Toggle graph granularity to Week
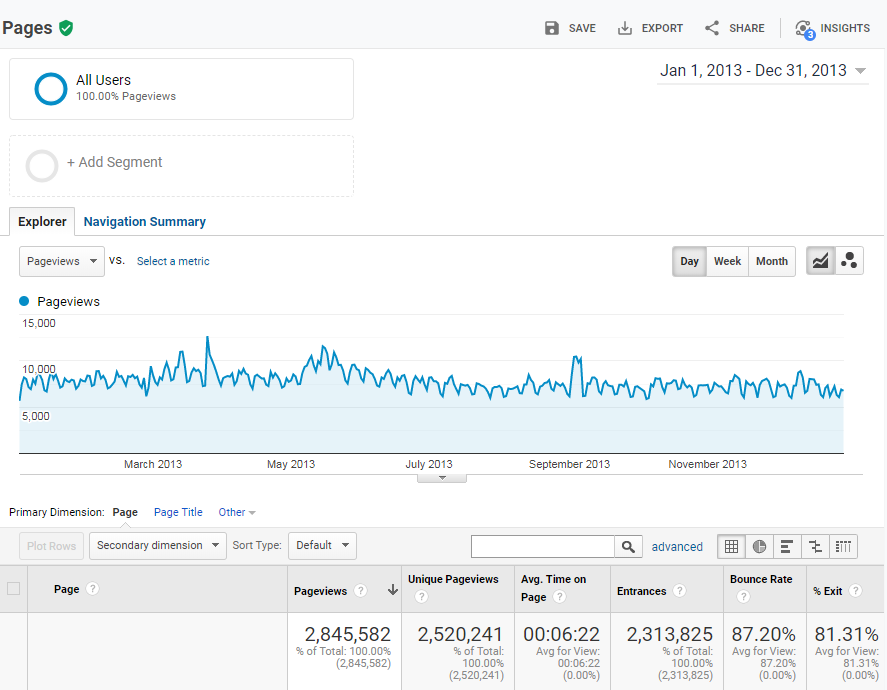This screenshot has height=690, width=887. (x=727, y=261)
